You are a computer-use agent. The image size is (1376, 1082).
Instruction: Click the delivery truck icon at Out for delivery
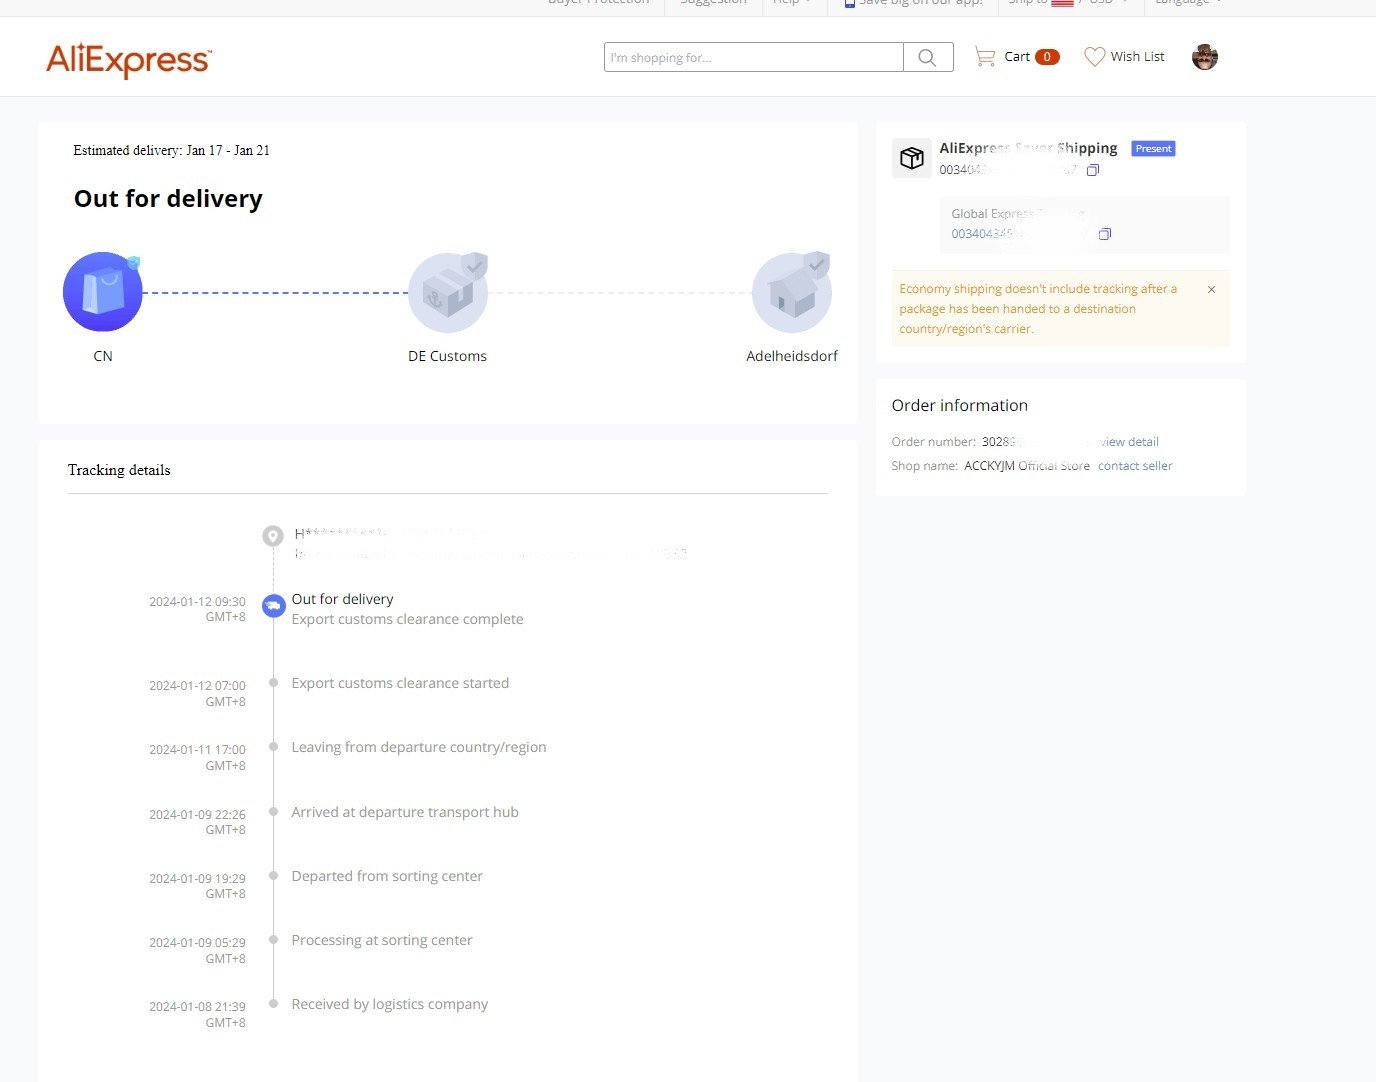273,606
